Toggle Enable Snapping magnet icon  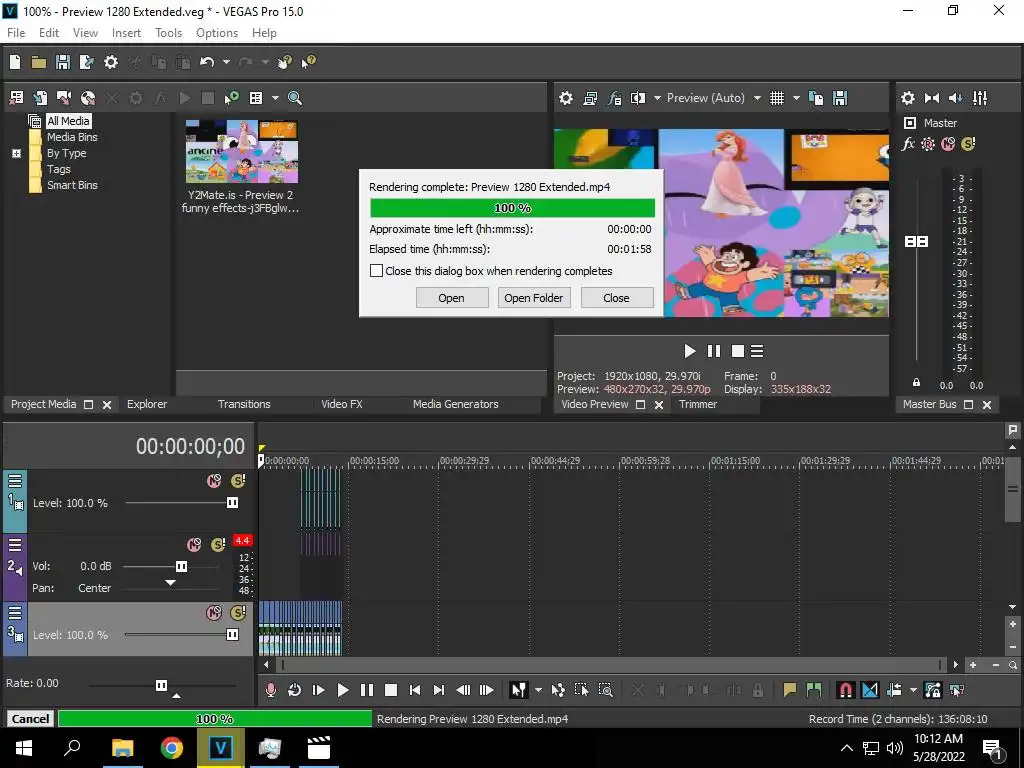tap(846, 690)
